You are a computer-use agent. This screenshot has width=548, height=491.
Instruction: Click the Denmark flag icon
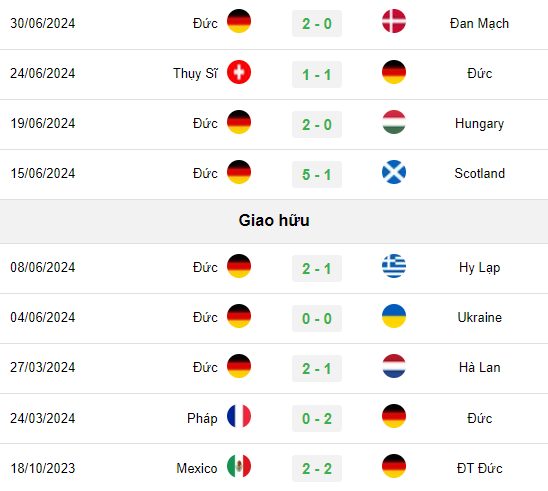click(394, 21)
